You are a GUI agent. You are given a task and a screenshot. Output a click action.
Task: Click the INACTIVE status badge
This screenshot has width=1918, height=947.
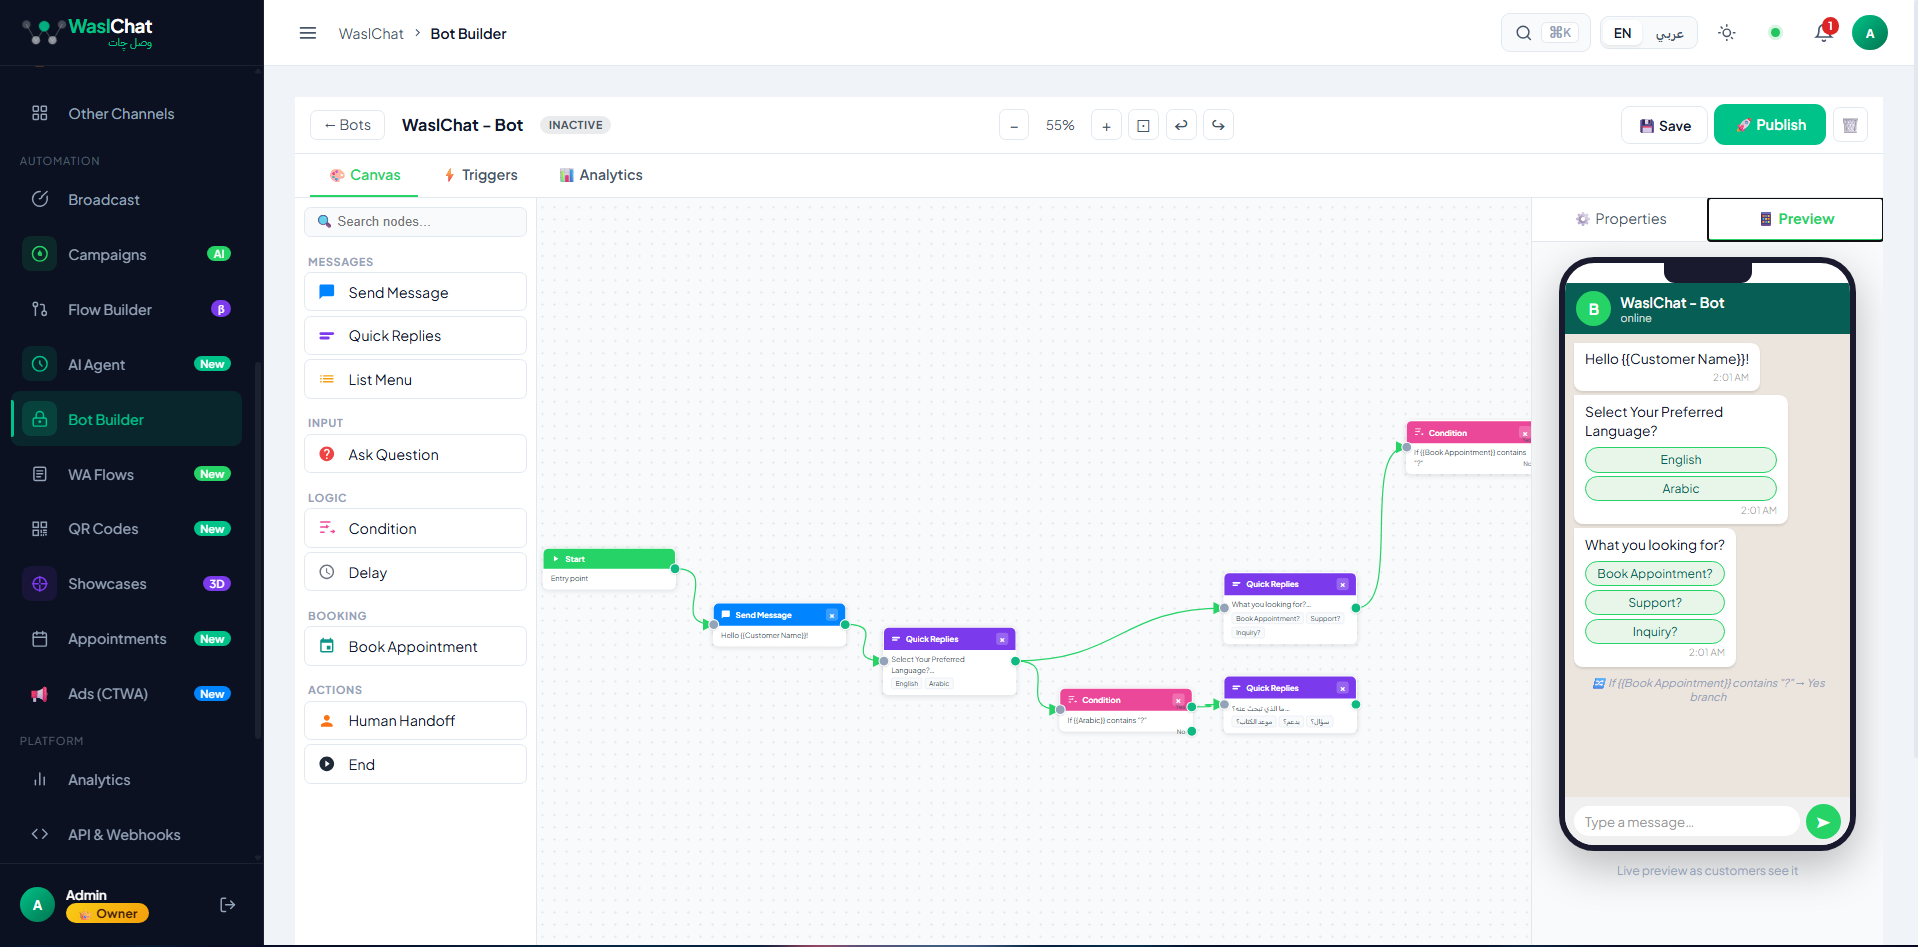point(576,125)
